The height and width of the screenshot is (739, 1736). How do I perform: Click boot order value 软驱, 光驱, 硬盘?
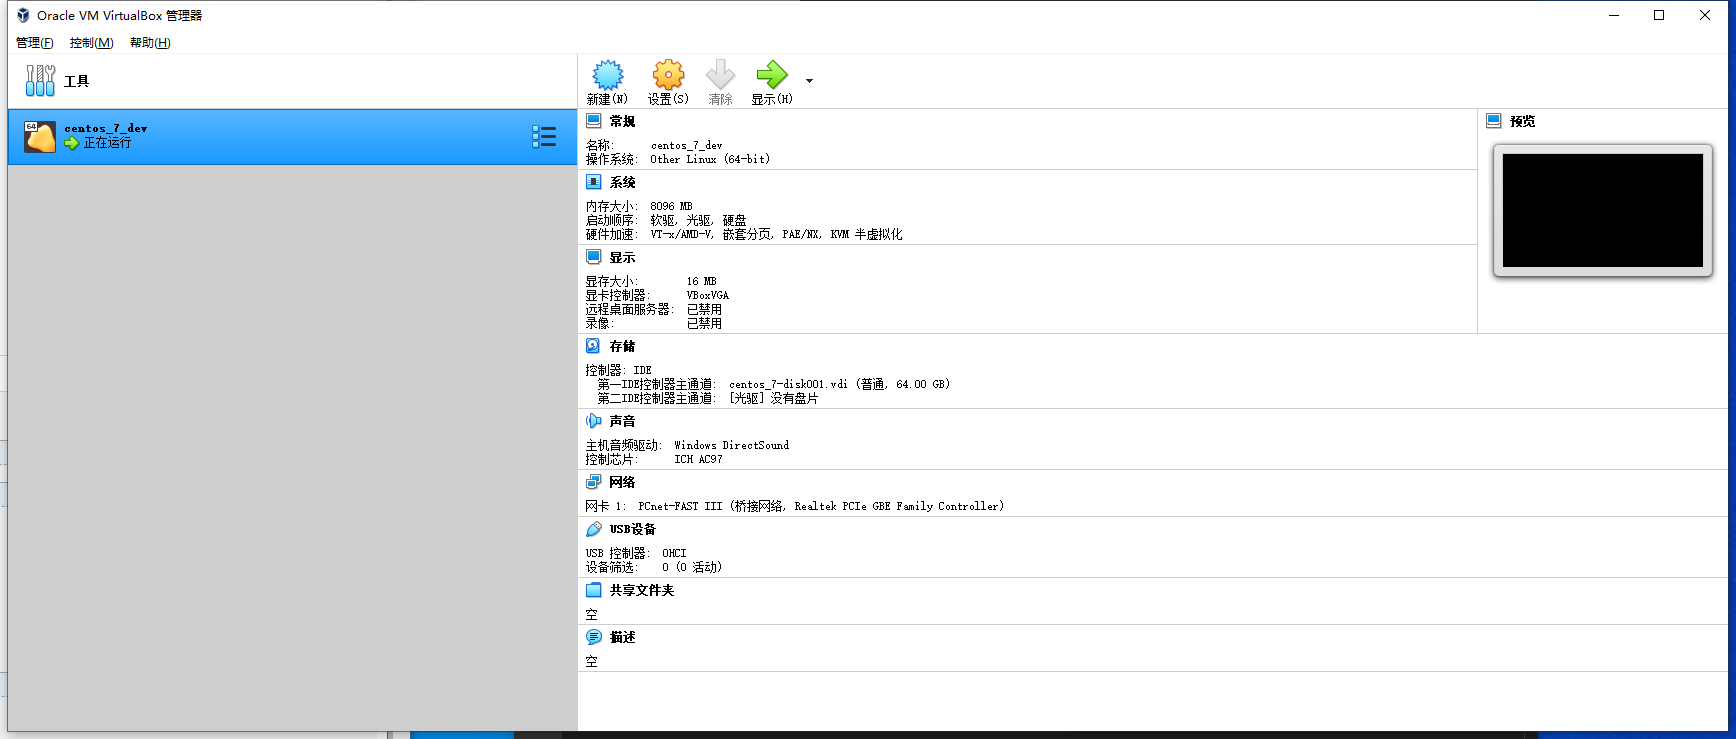[x=698, y=220]
